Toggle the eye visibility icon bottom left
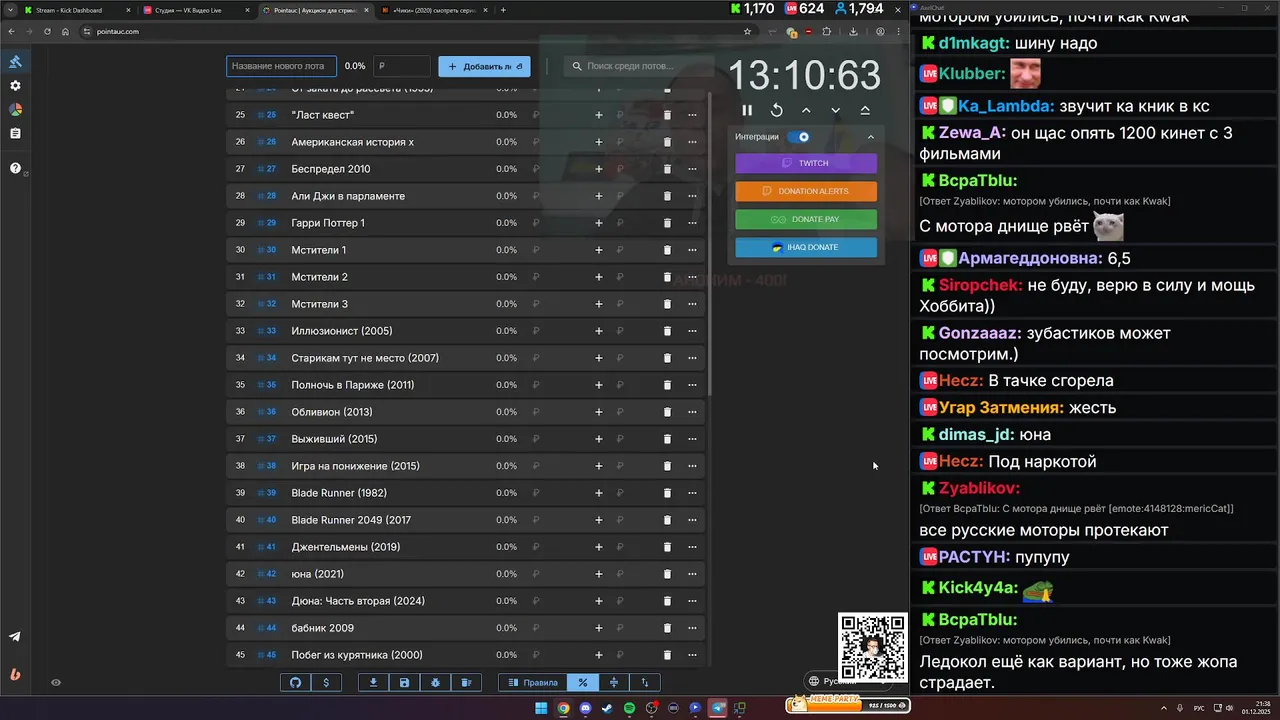 (56, 683)
